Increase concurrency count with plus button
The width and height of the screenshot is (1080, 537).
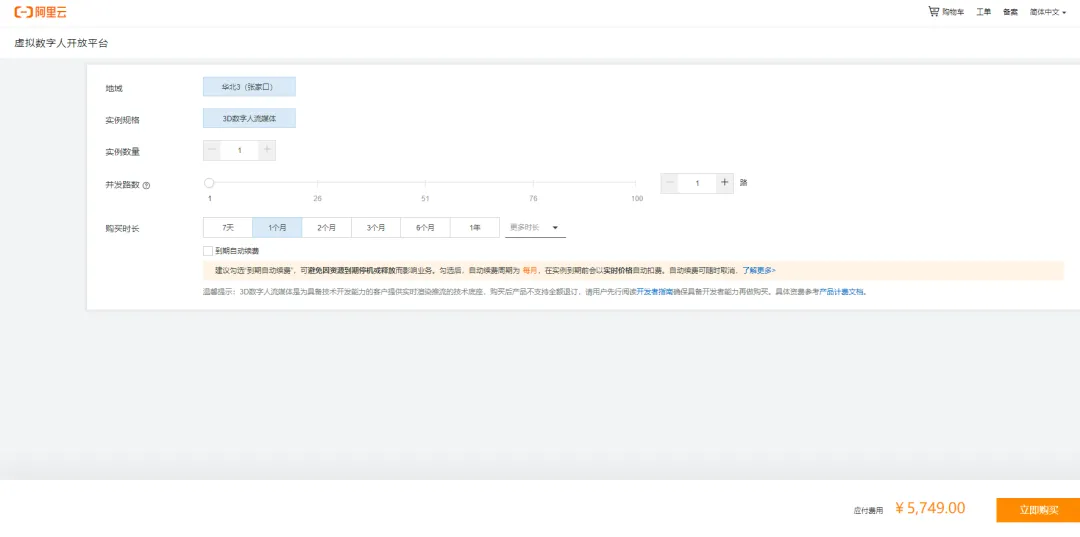click(725, 183)
